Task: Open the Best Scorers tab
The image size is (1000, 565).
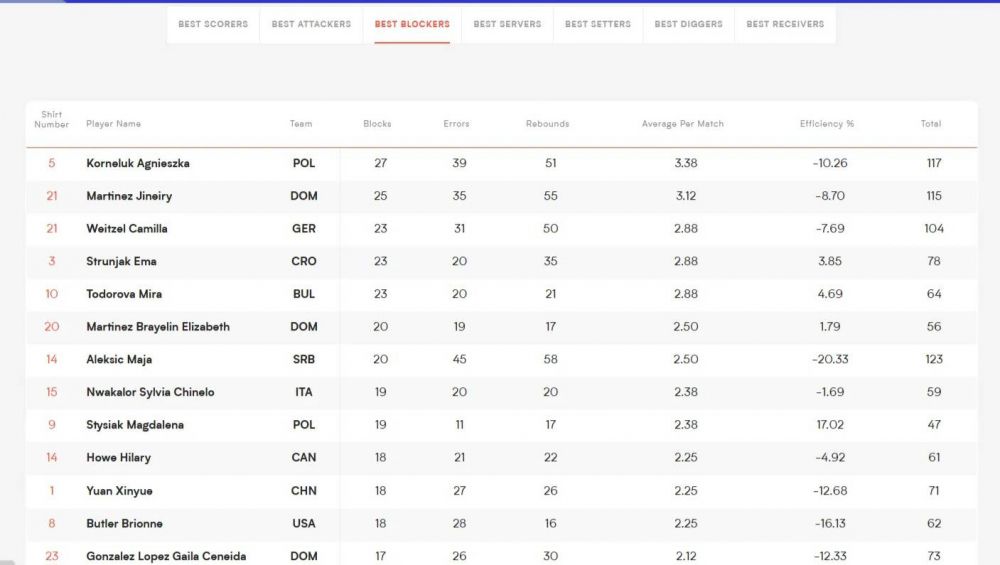Action: coord(213,24)
